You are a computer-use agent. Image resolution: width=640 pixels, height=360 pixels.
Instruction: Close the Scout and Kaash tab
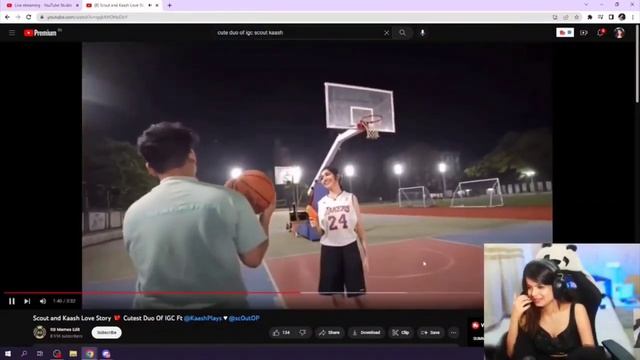pos(157,5)
